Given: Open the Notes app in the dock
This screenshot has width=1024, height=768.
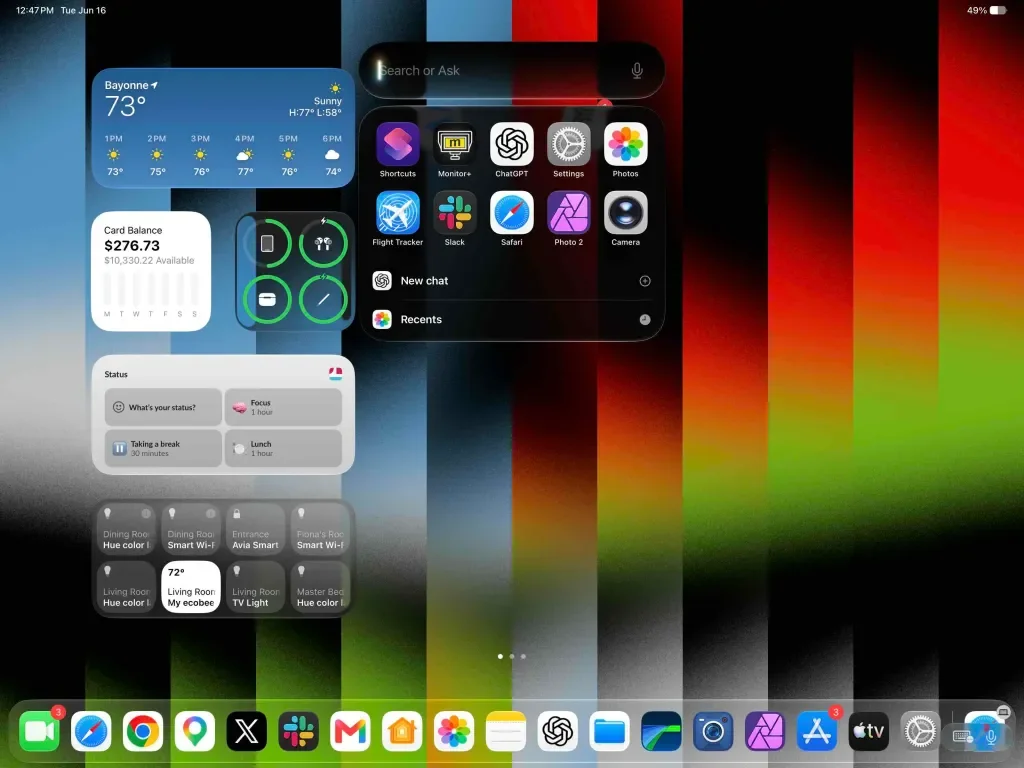Looking at the screenshot, I should point(505,731).
